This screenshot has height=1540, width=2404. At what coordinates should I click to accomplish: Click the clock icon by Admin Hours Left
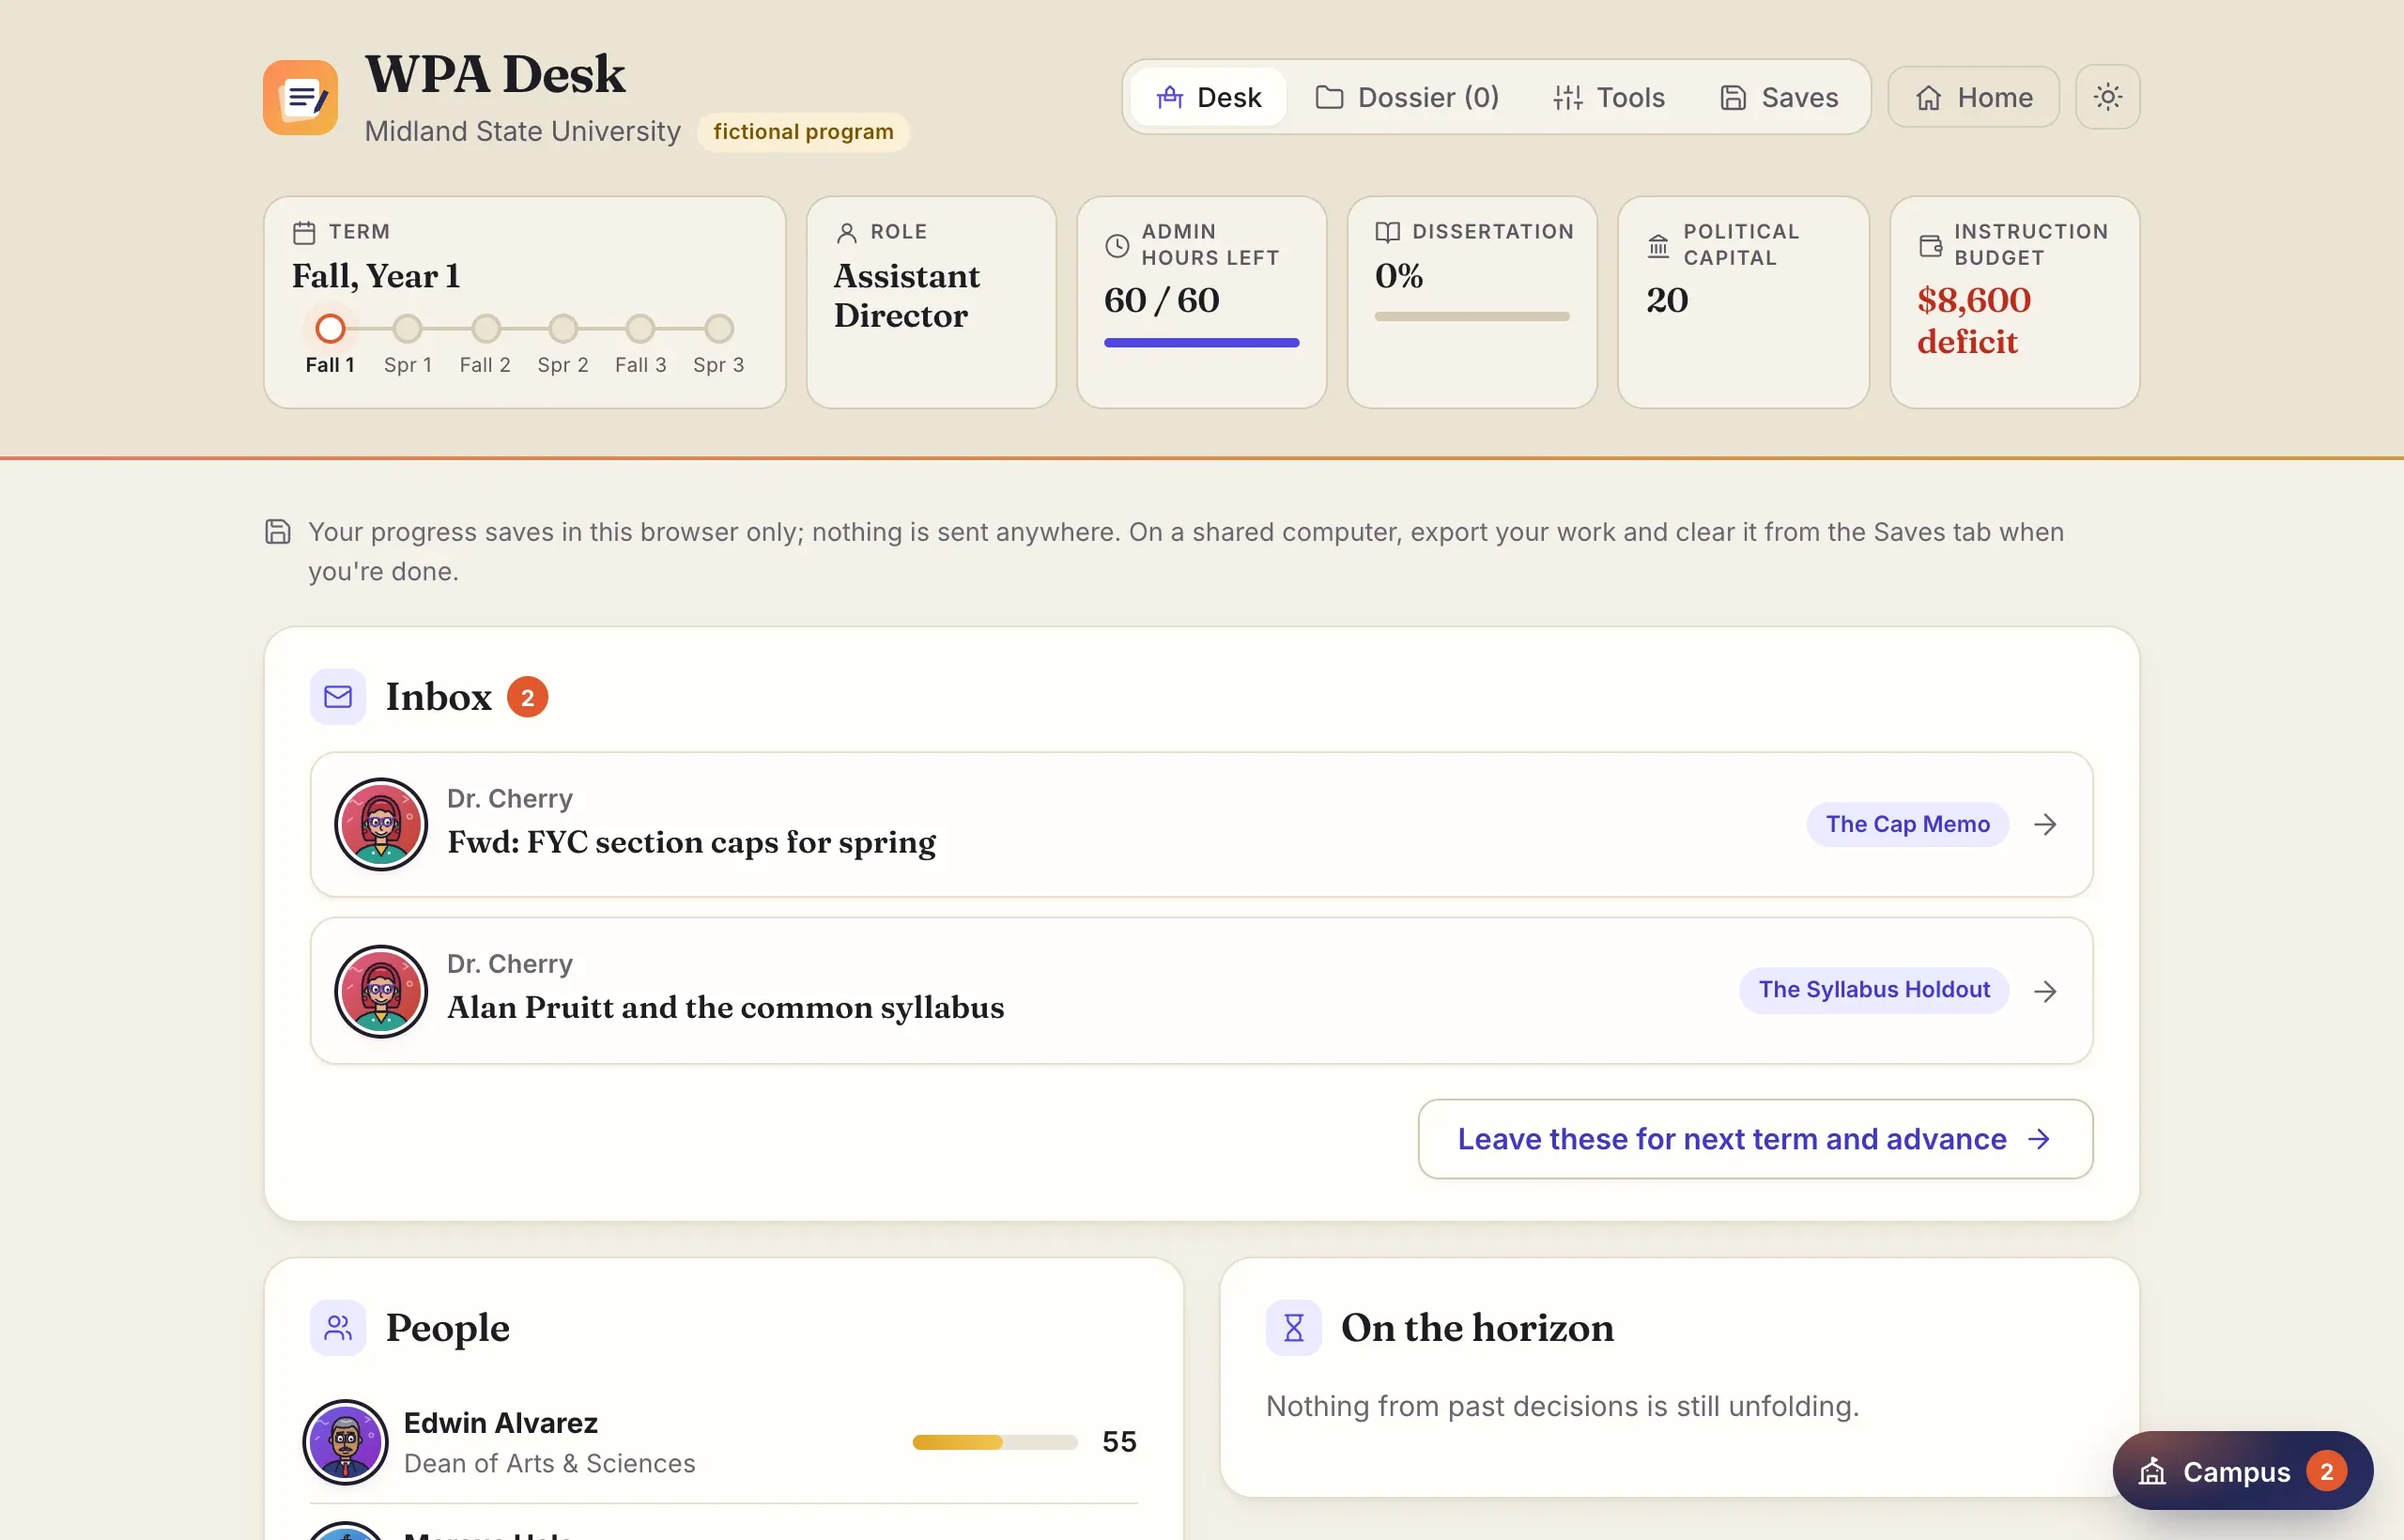(1117, 245)
